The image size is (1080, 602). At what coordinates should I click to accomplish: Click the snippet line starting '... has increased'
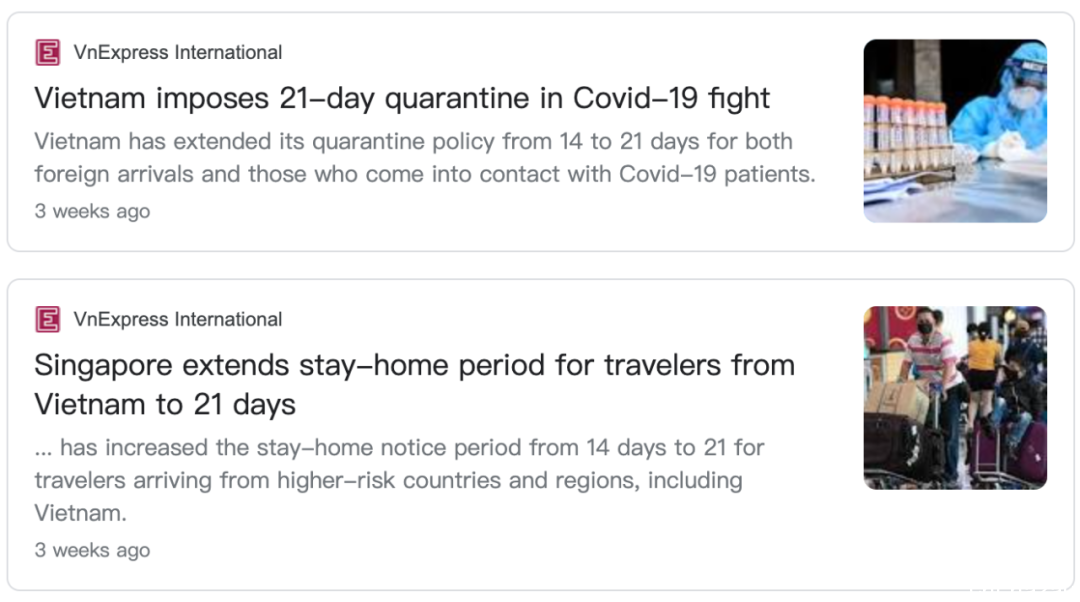click(399, 448)
